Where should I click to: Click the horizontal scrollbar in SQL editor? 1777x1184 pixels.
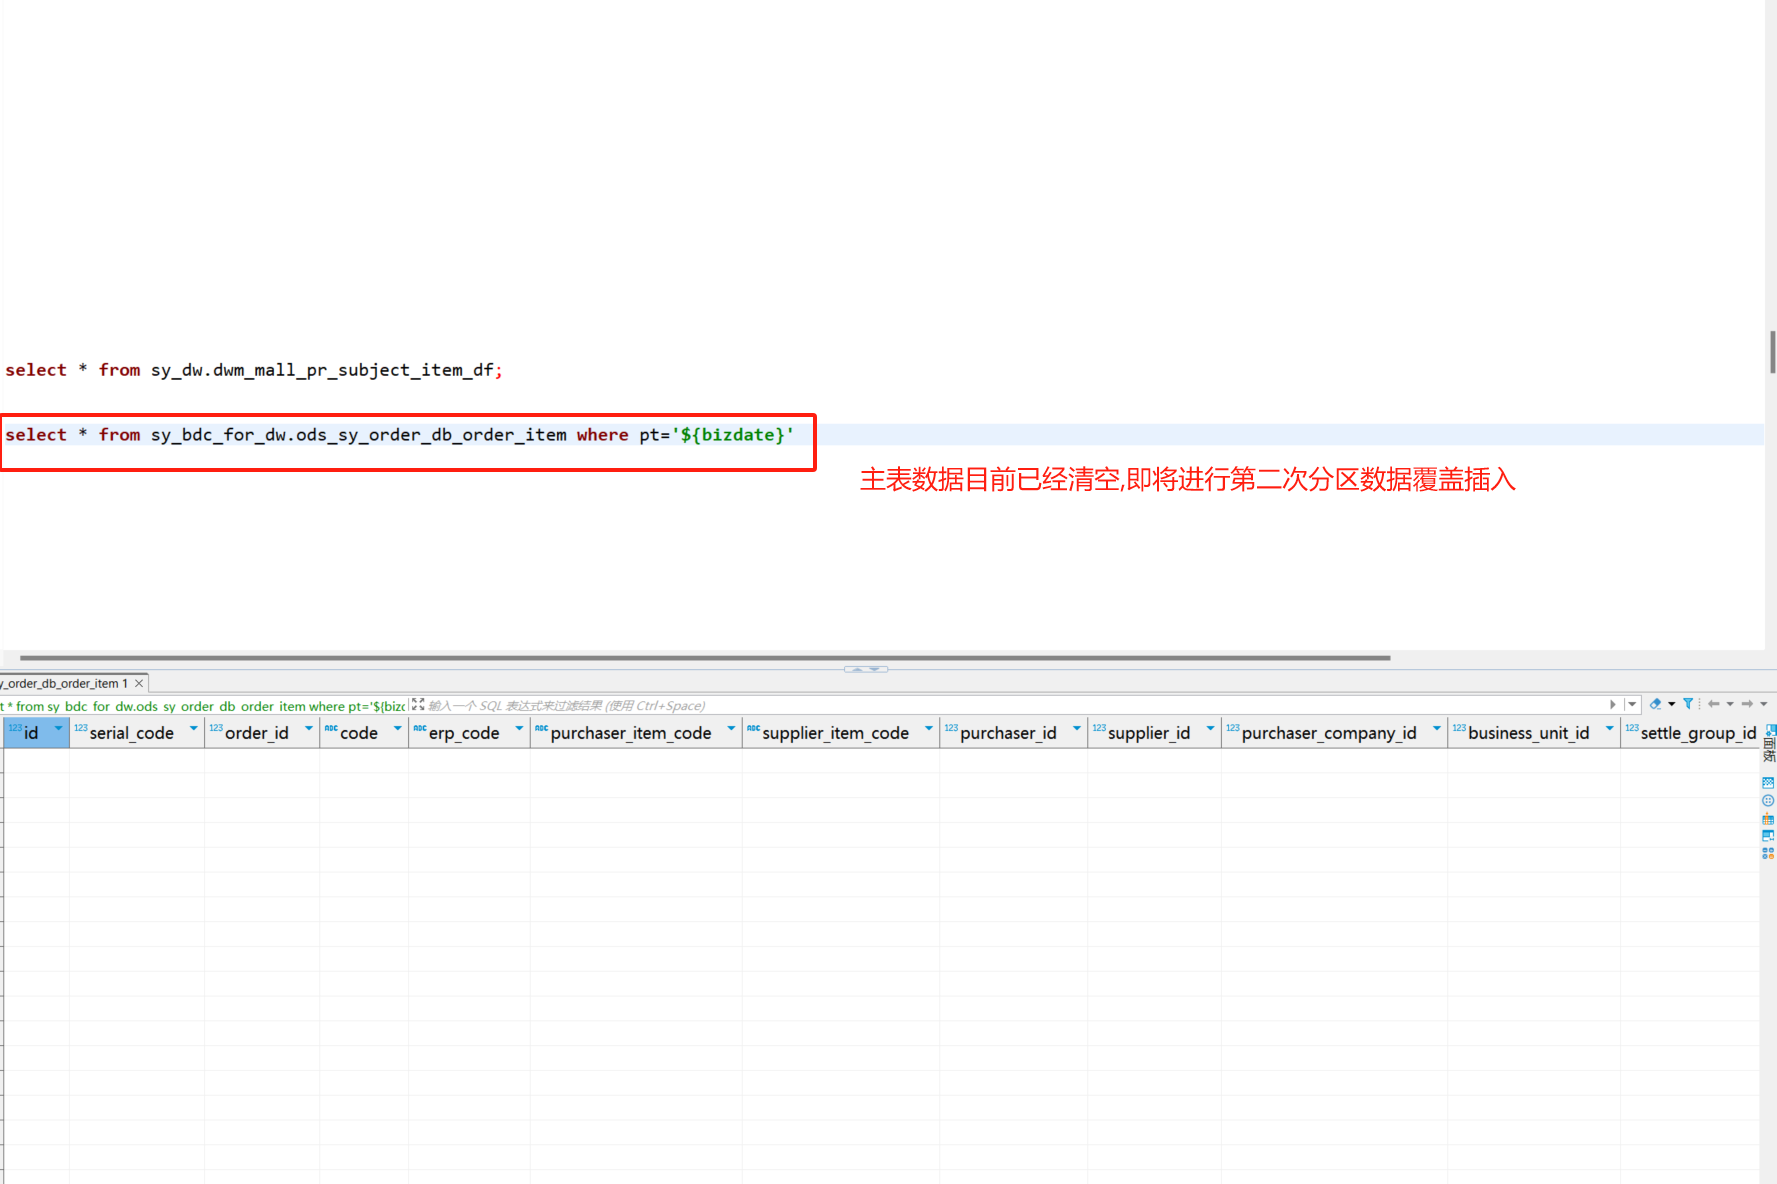[x=705, y=658]
